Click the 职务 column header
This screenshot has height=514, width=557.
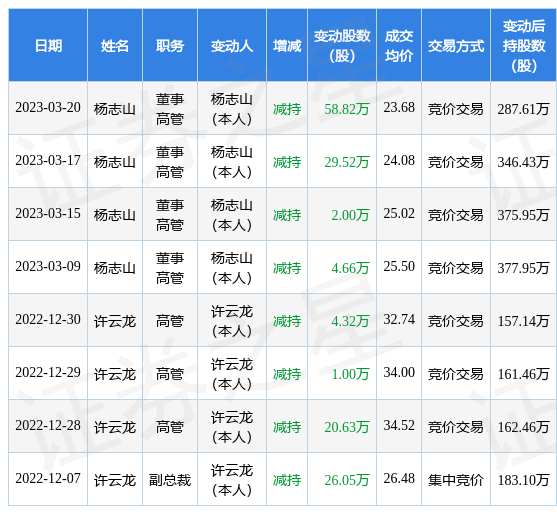click(170, 46)
